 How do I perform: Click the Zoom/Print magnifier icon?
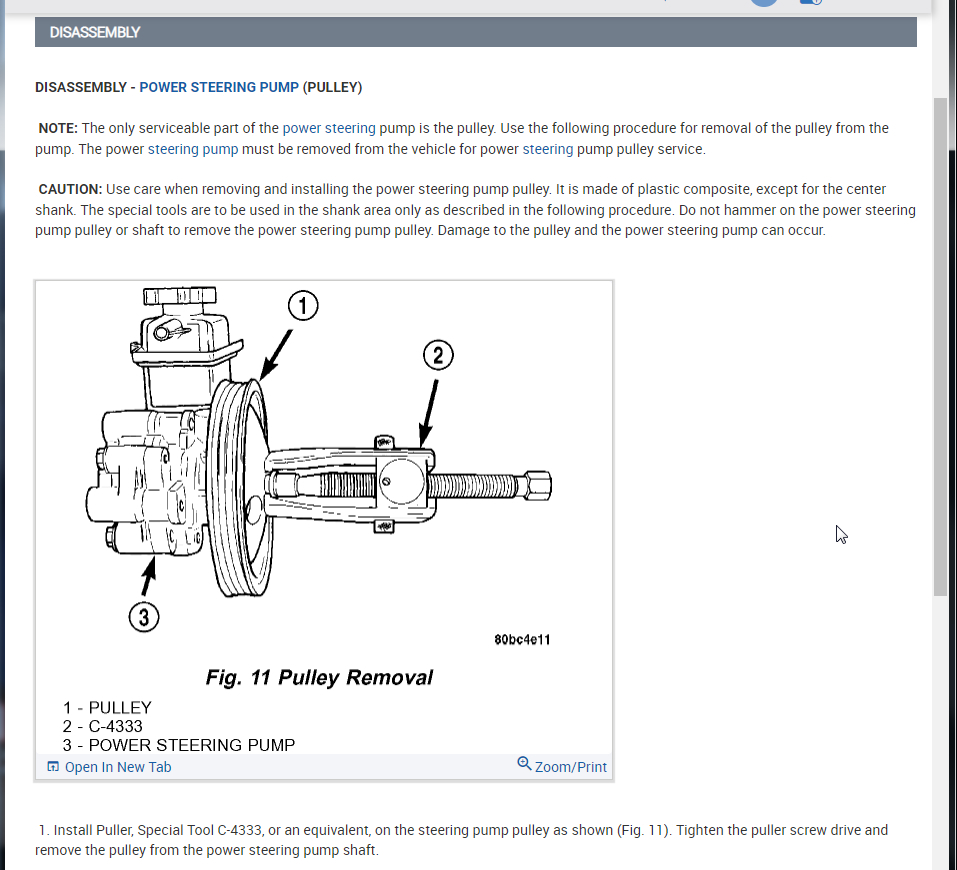524,763
